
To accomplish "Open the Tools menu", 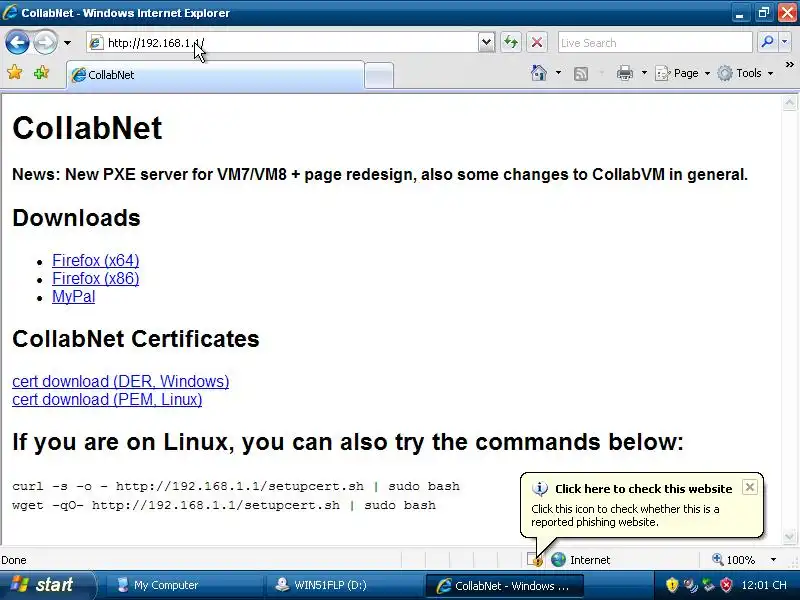I will pyautogui.click(x=745, y=73).
